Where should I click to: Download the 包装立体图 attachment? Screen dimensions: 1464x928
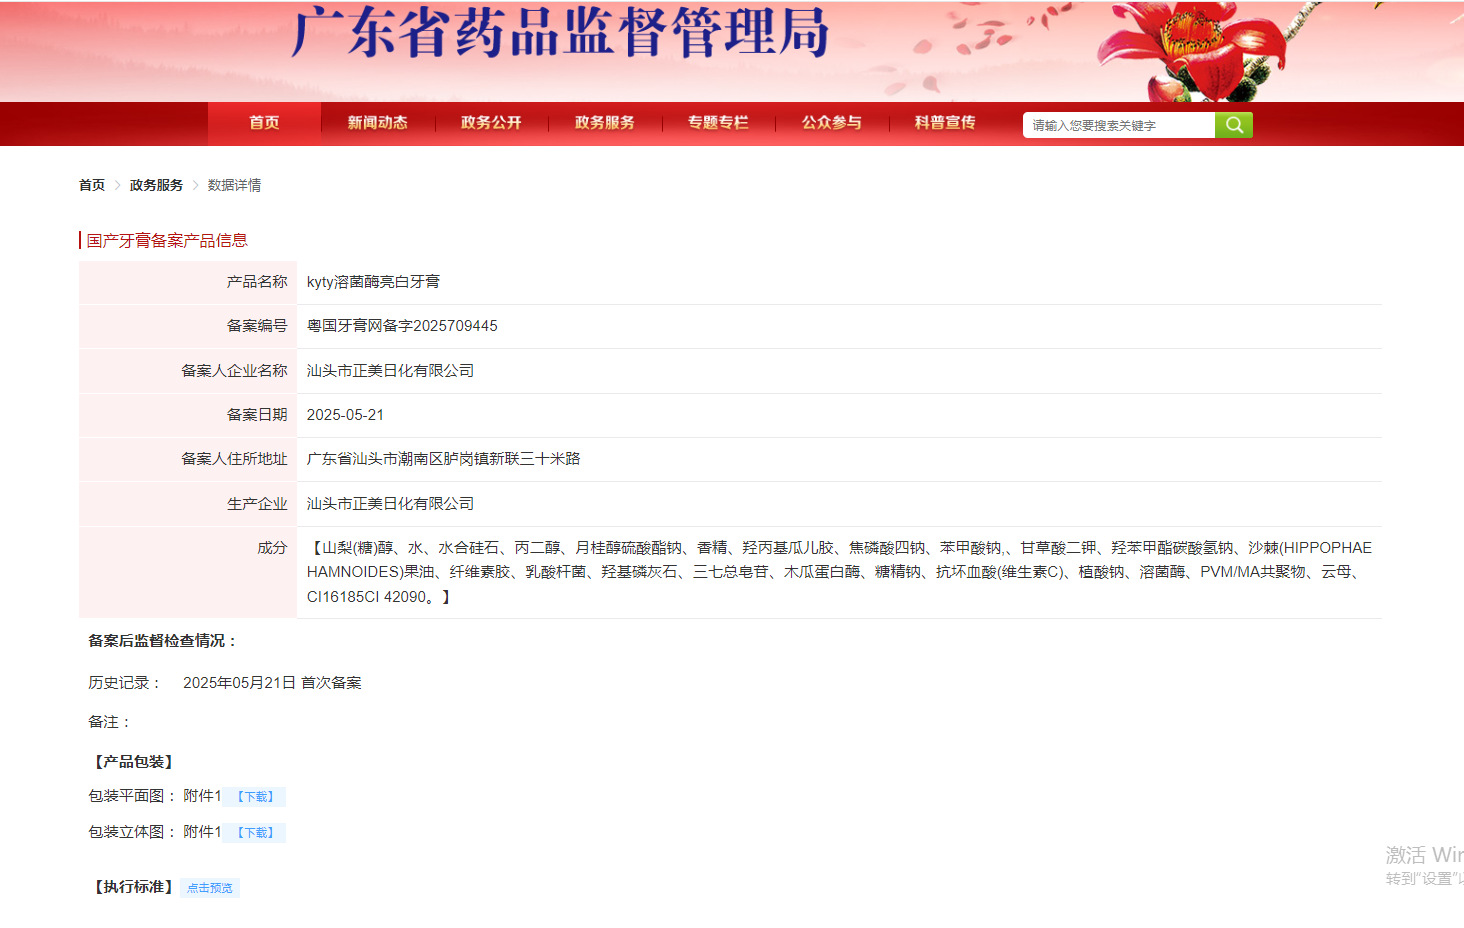[x=256, y=831]
